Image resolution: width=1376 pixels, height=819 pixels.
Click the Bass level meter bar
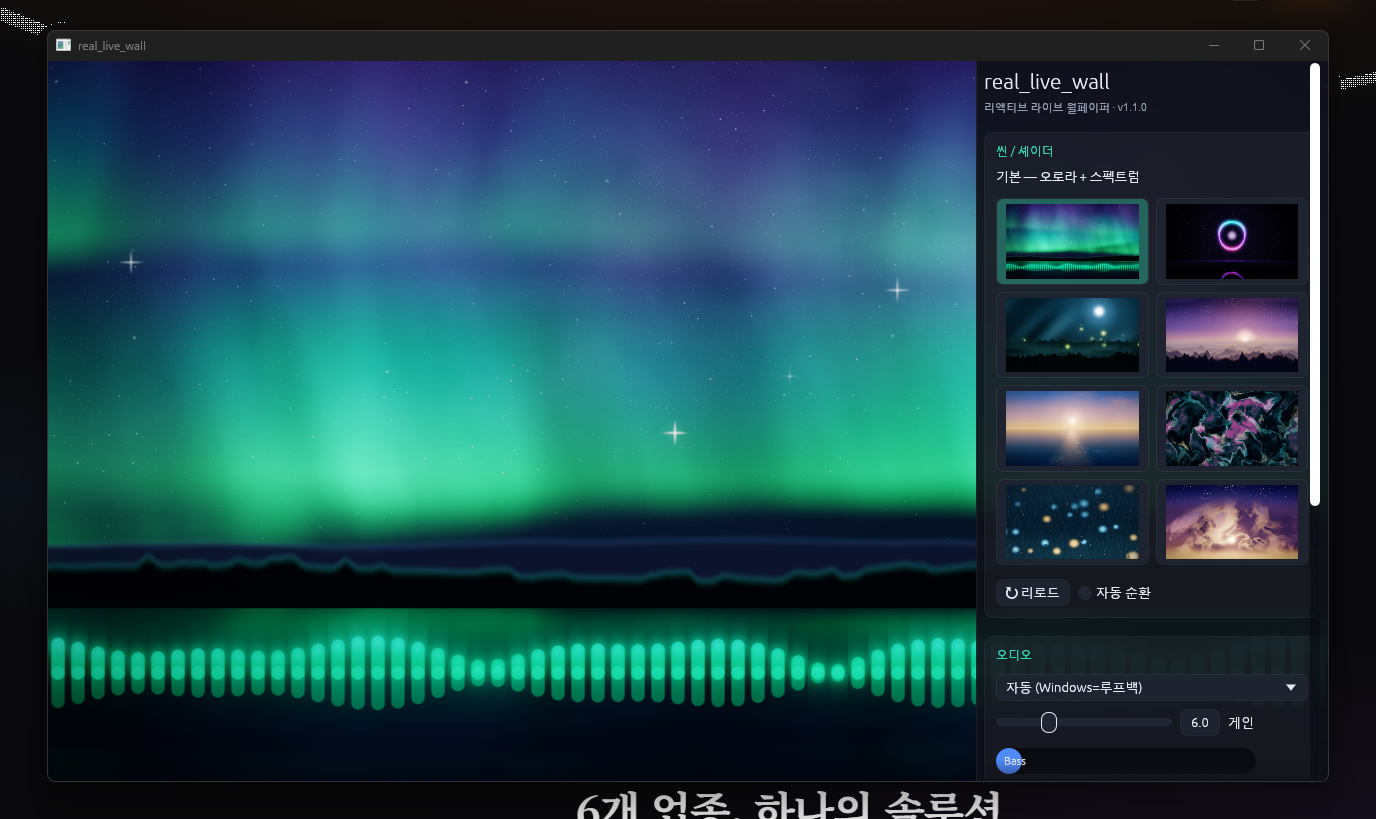[x=1126, y=761]
